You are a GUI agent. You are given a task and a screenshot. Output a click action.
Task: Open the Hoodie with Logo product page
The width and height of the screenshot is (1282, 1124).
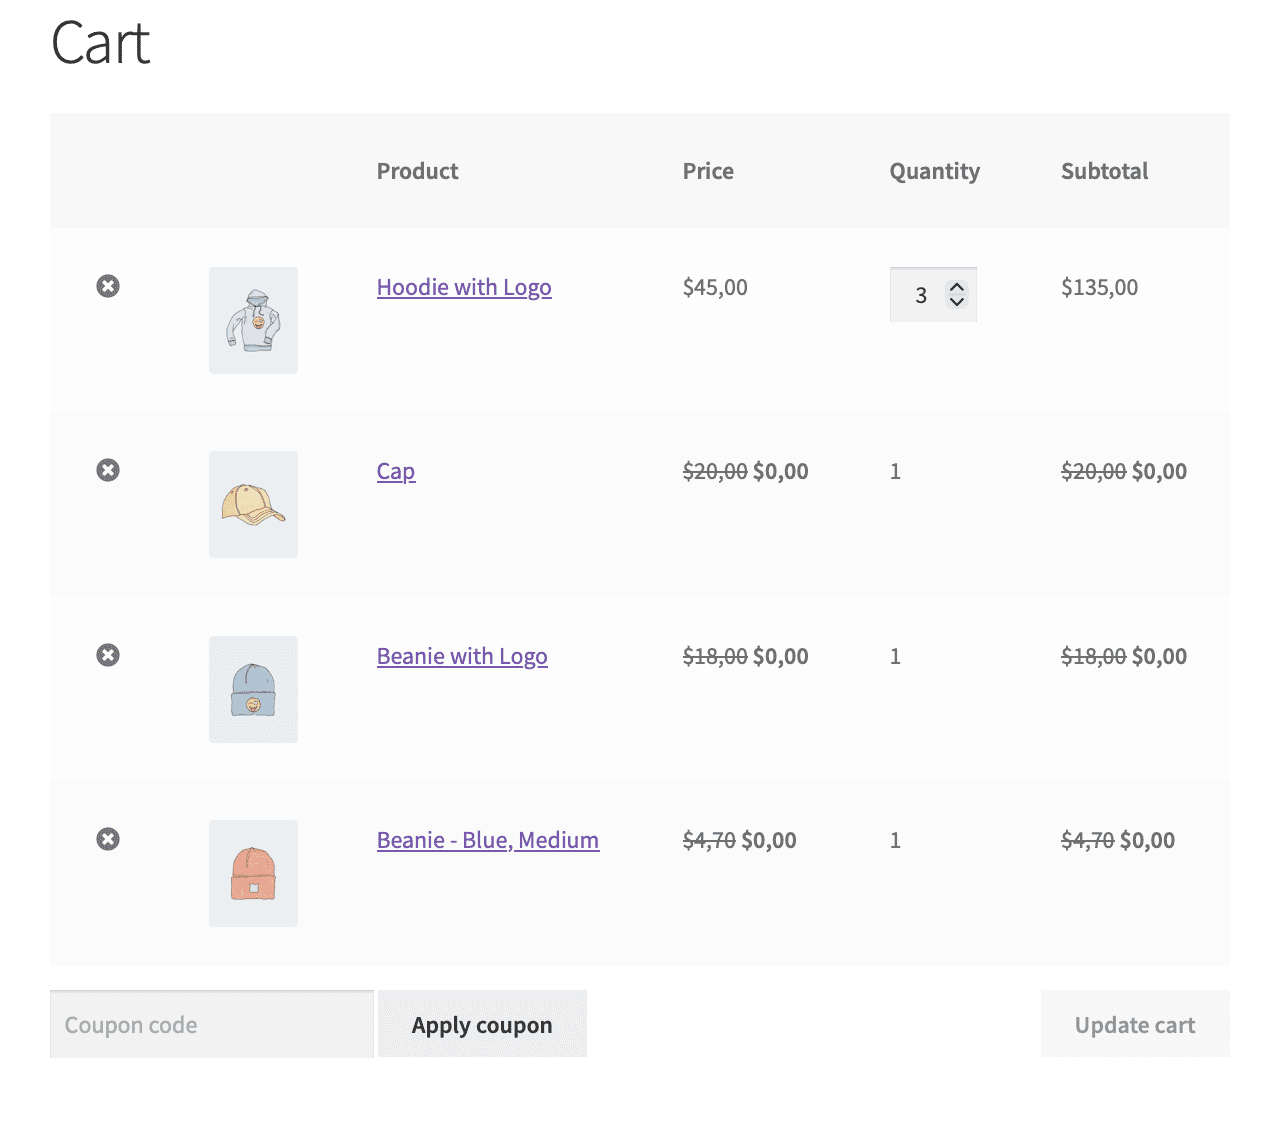pos(464,287)
